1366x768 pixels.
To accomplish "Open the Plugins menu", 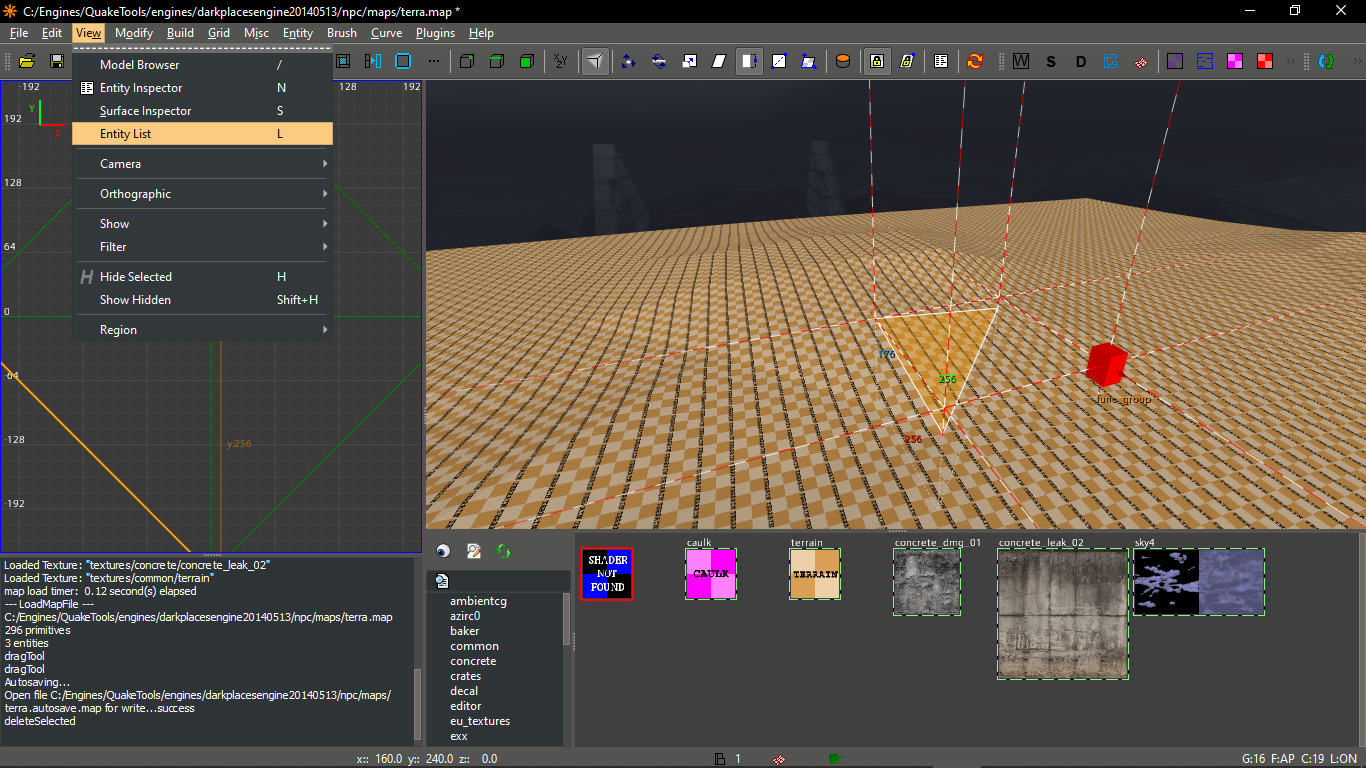I will (x=435, y=33).
